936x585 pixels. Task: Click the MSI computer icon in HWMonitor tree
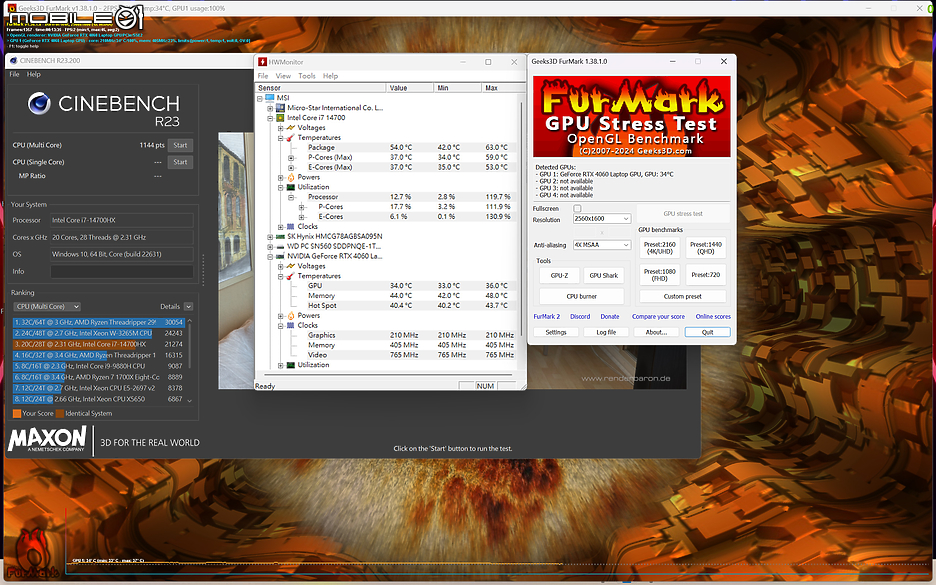(269, 98)
